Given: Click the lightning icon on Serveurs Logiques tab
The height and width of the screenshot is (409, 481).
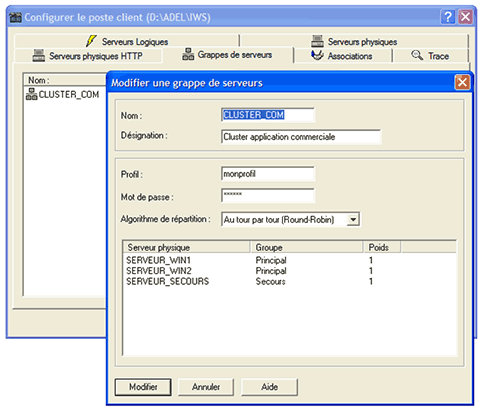Looking at the screenshot, I should point(91,41).
